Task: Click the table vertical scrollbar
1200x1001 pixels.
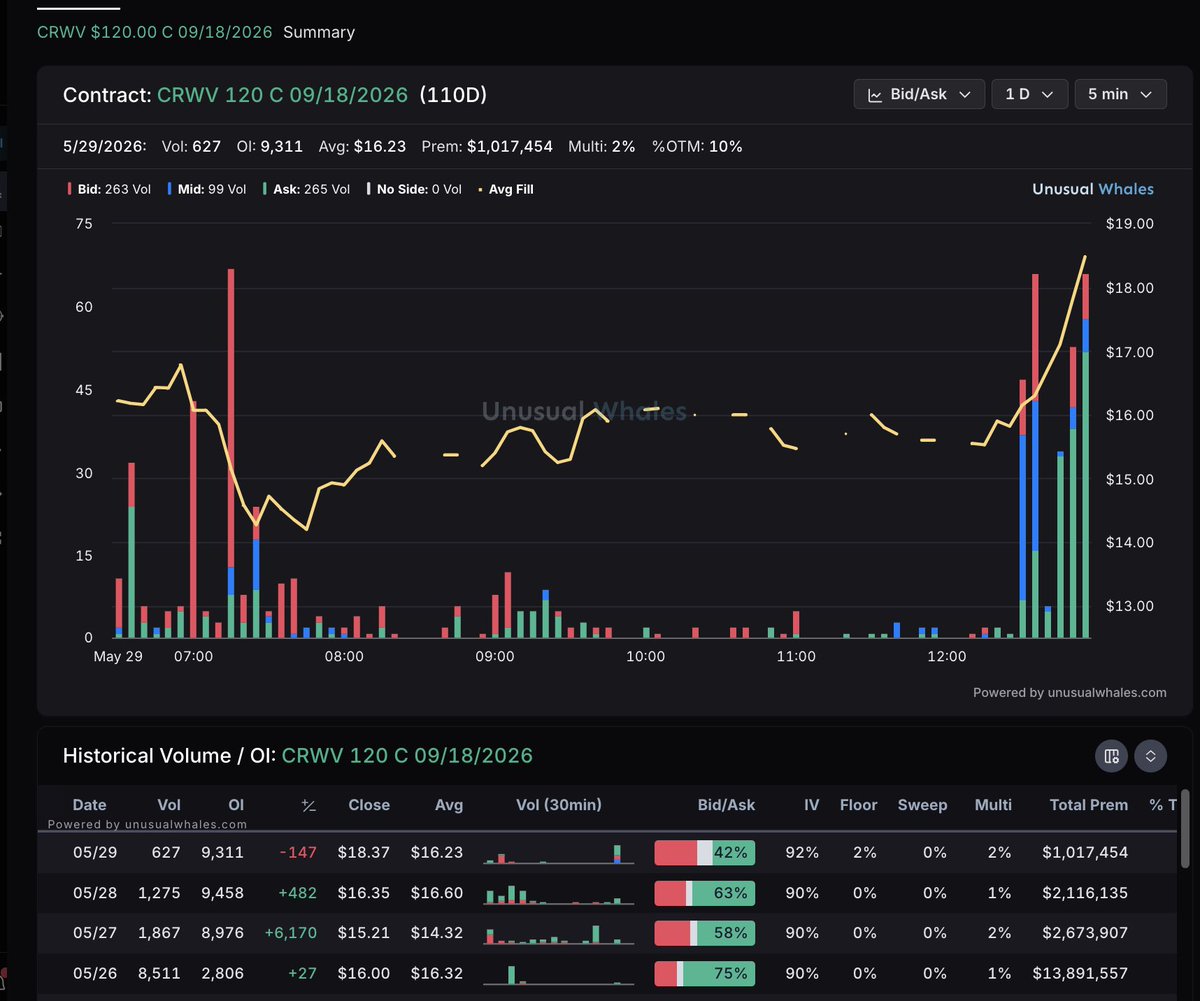Action: pyautogui.click(x=1186, y=830)
